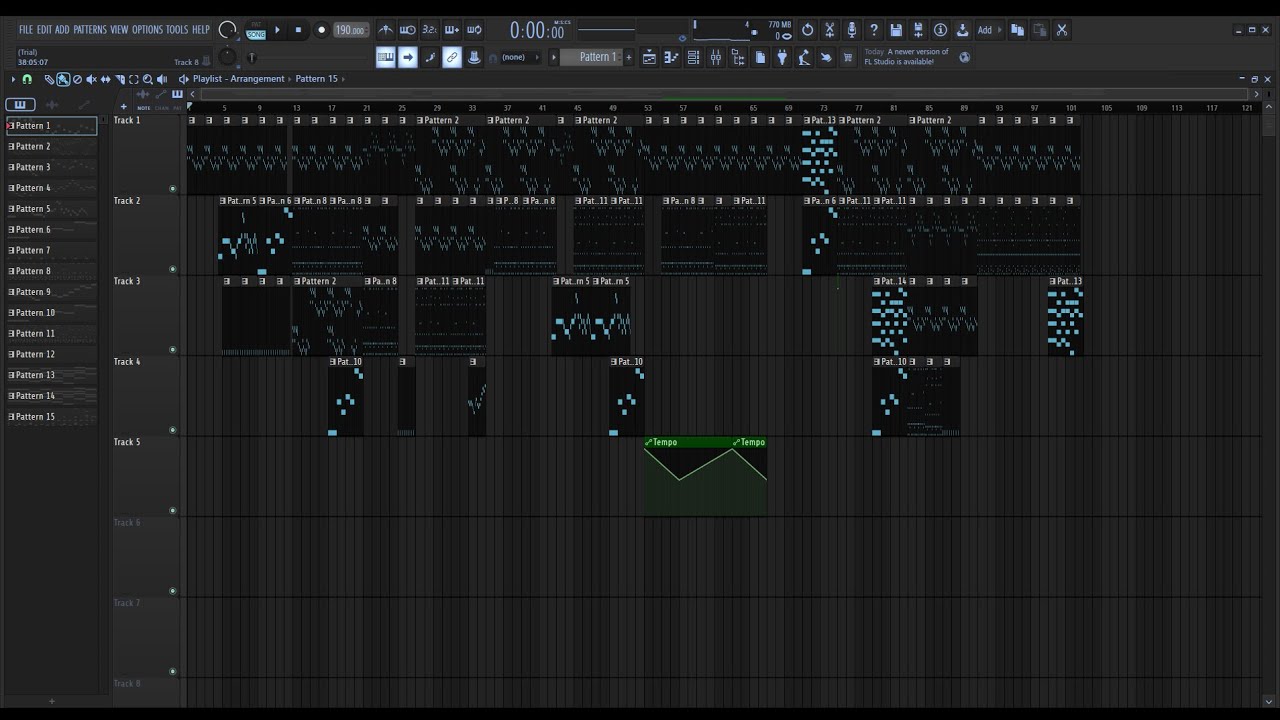The height and width of the screenshot is (720, 1280).
Task: Open the TOOLS menu
Action: [x=177, y=29]
